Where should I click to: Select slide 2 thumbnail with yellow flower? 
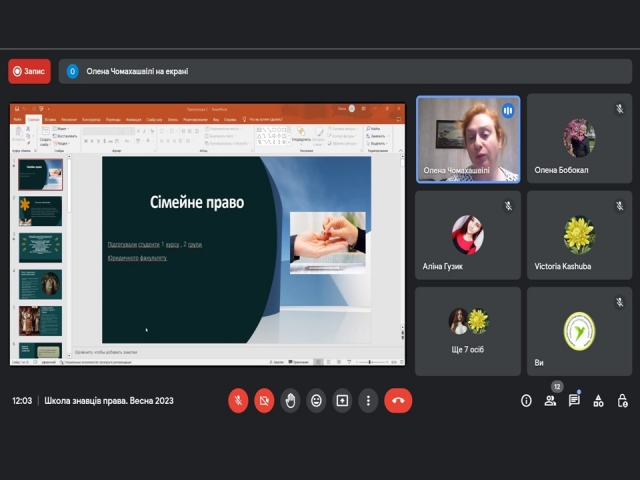[x=40, y=211]
